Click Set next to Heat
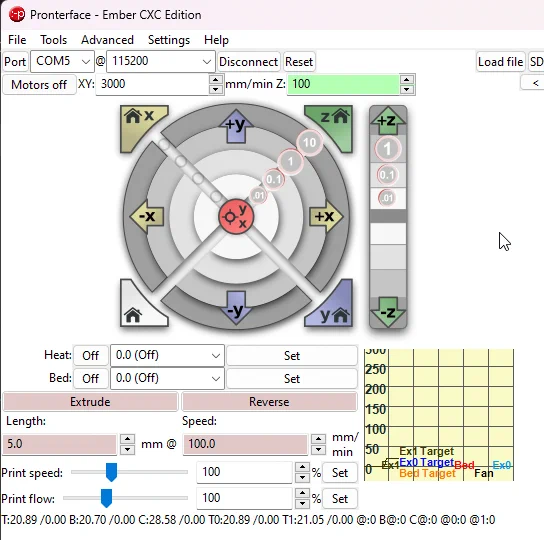The image size is (544, 540). tap(292, 355)
